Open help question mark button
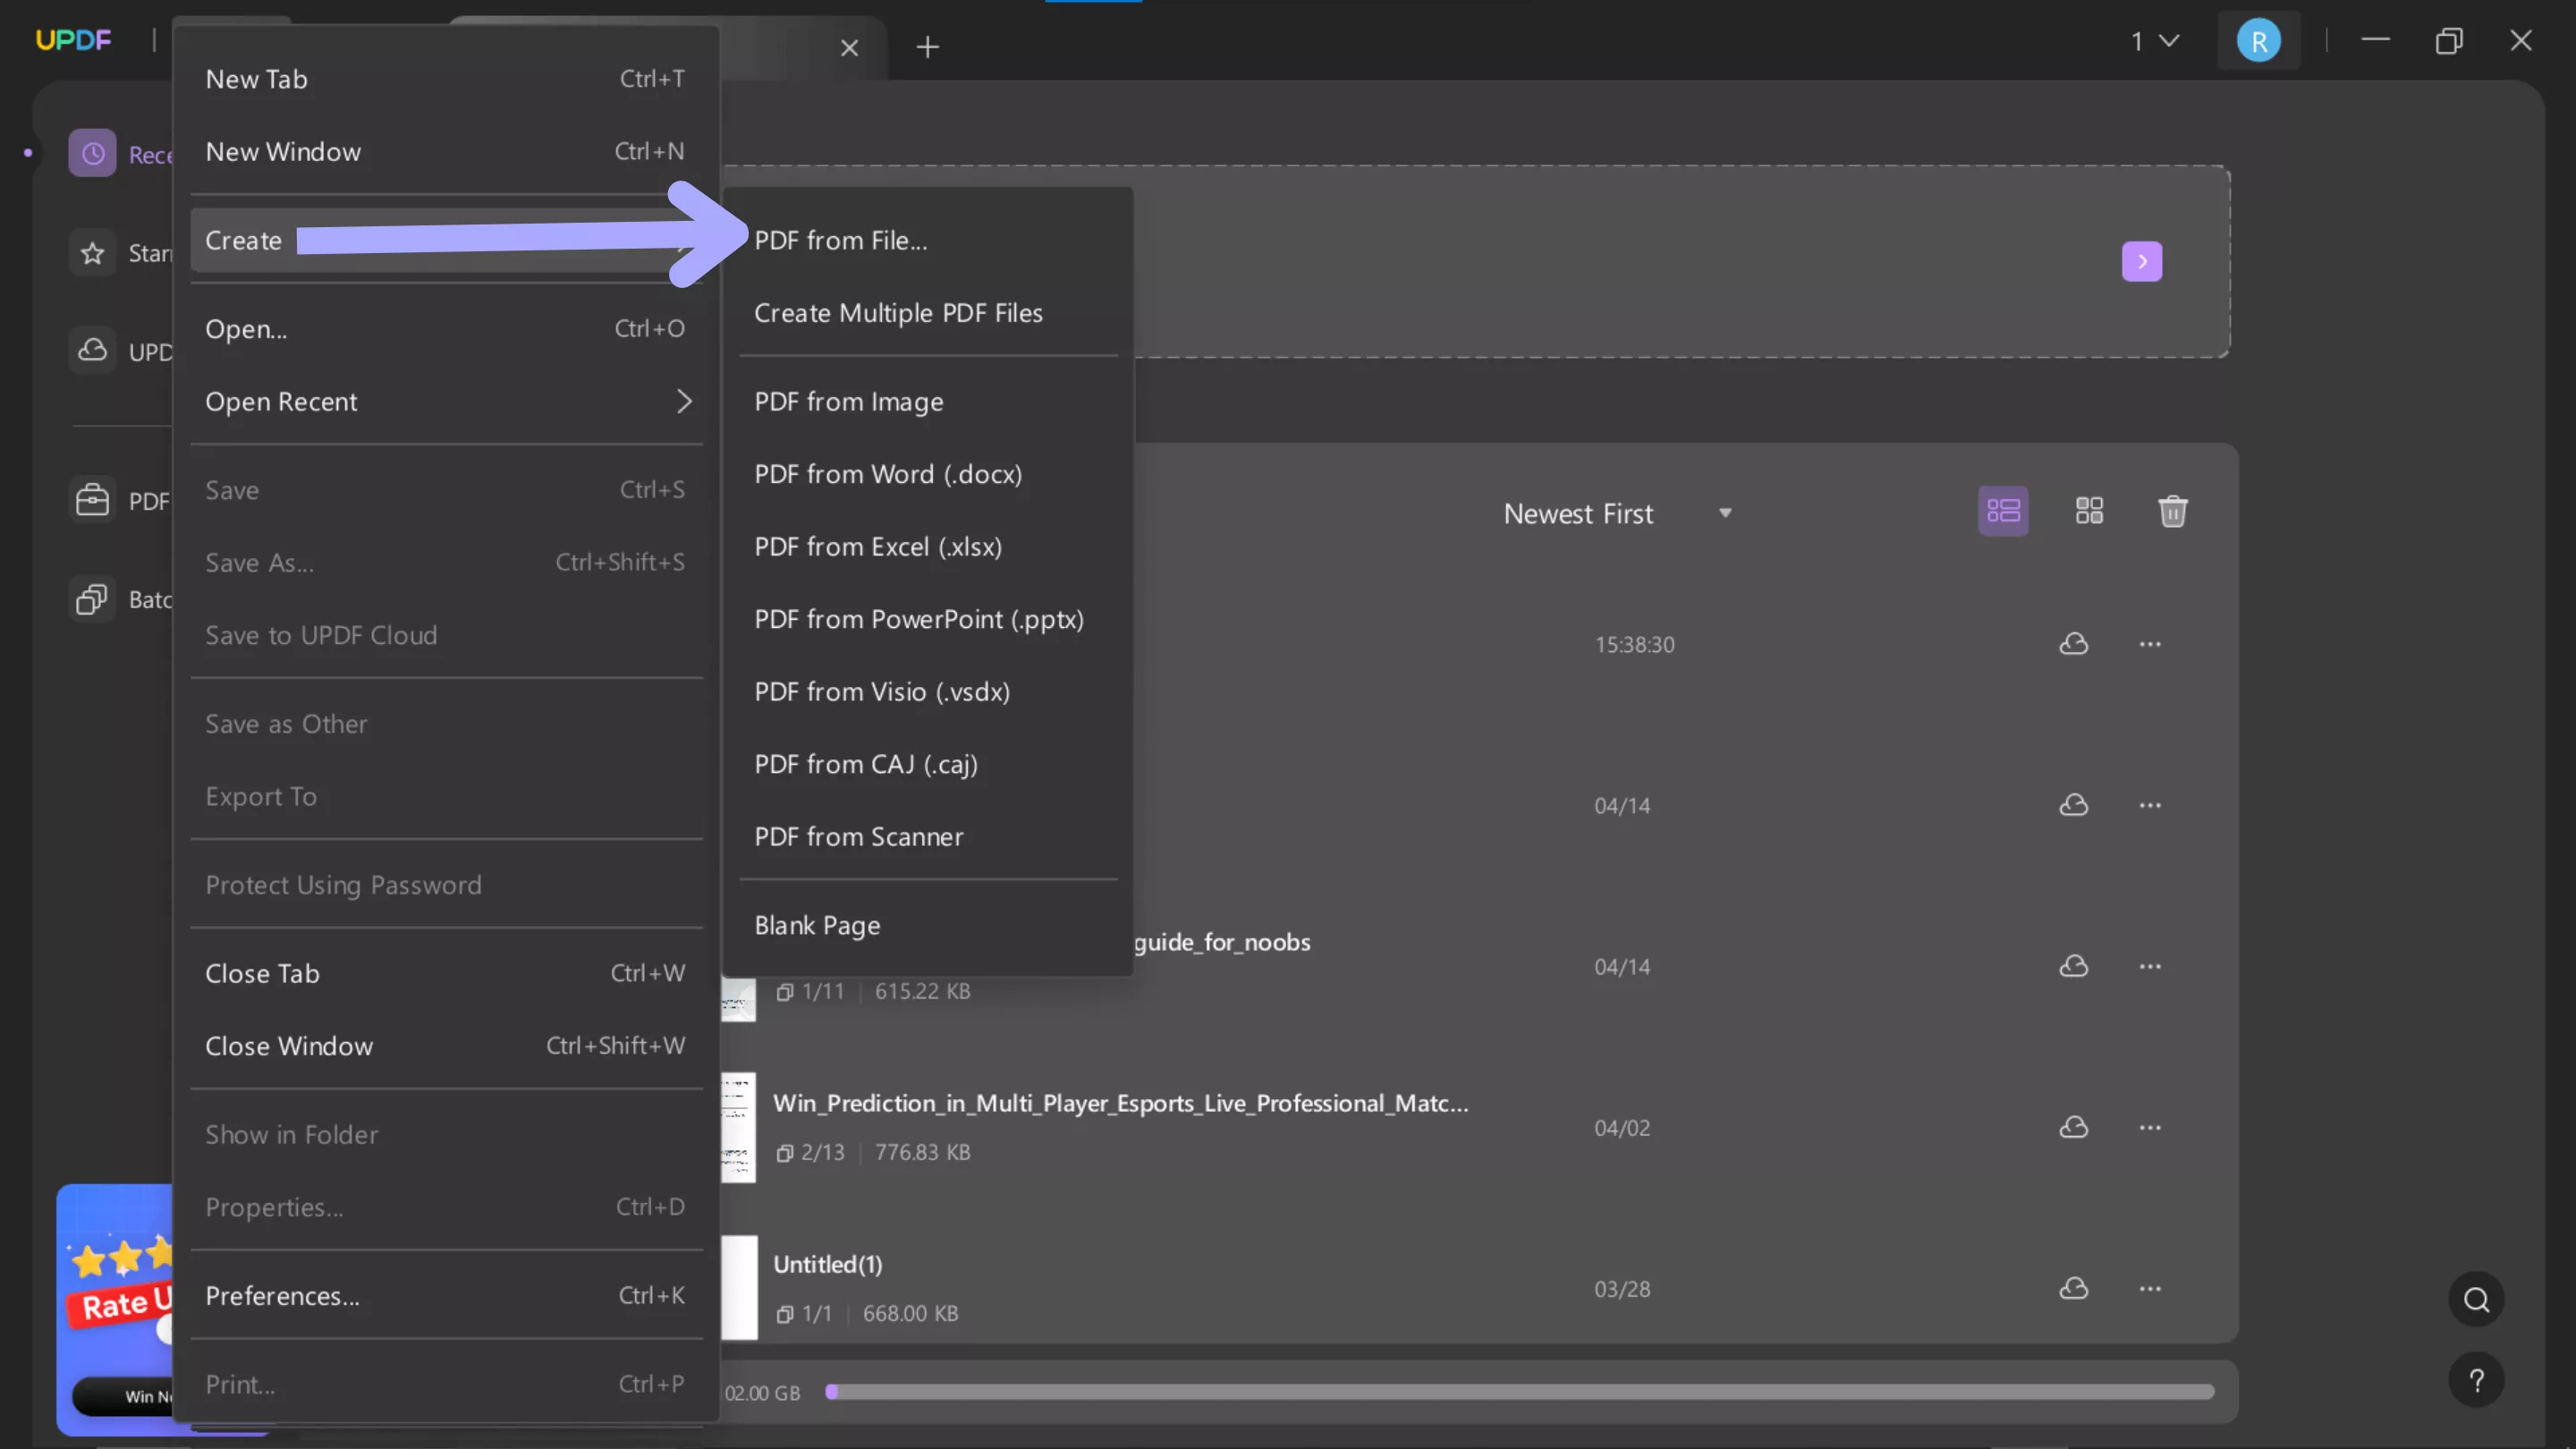This screenshot has width=2576, height=1449. pos(2476,1381)
